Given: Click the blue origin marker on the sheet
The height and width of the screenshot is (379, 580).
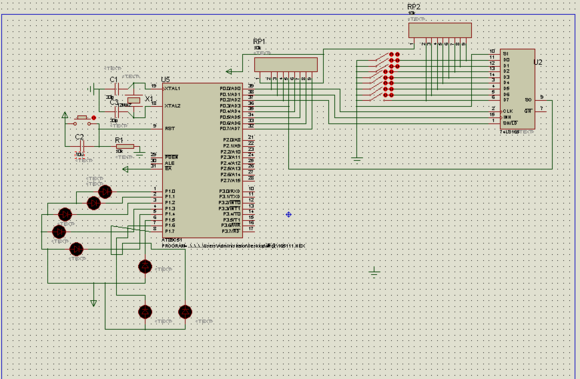Looking at the screenshot, I should coord(289,214).
